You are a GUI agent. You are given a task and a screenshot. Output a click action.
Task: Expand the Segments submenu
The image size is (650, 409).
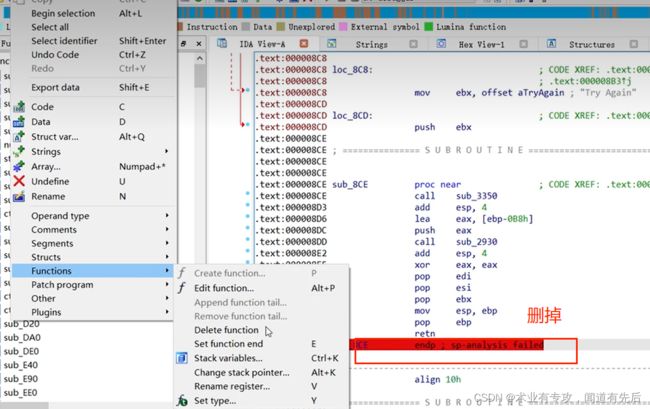(167, 243)
